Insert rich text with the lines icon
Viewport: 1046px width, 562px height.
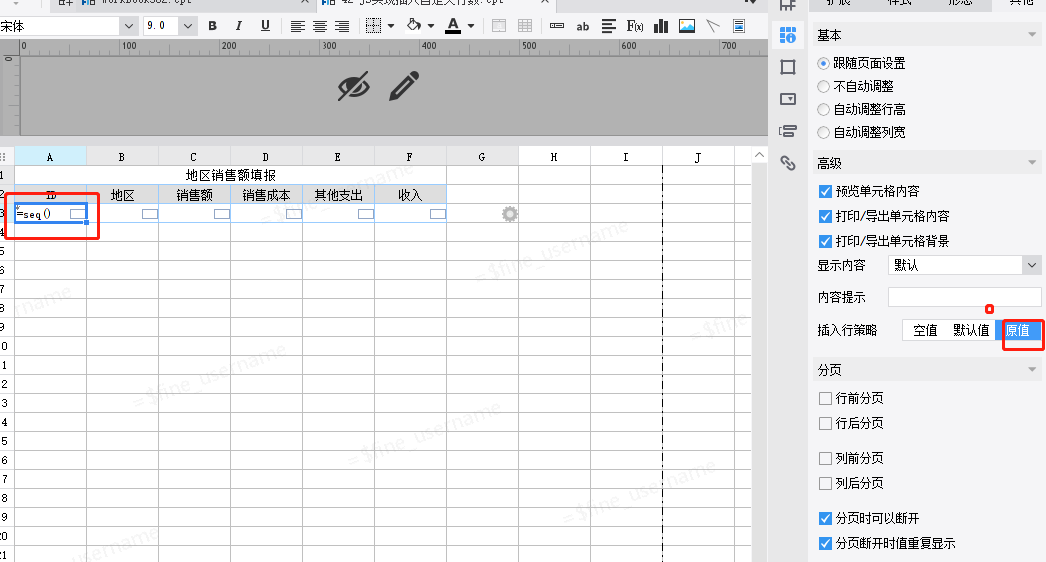tap(608, 26)
